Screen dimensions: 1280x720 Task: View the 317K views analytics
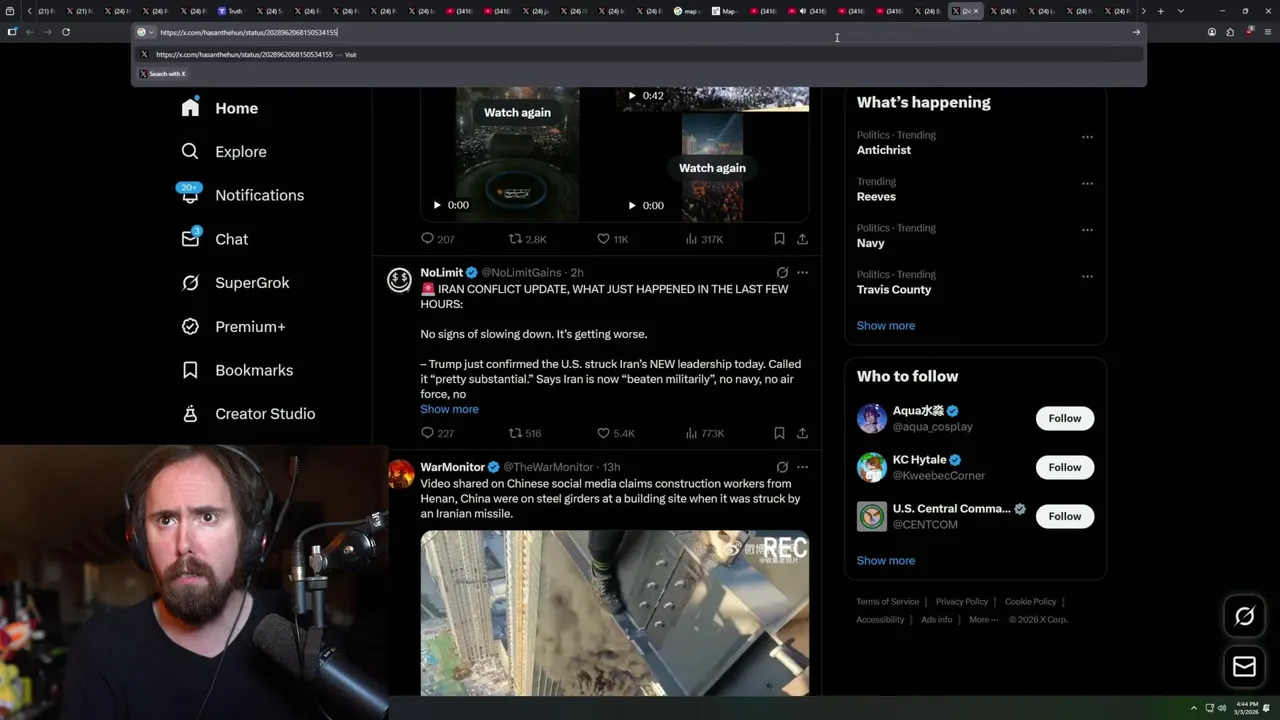coord(704,239)
